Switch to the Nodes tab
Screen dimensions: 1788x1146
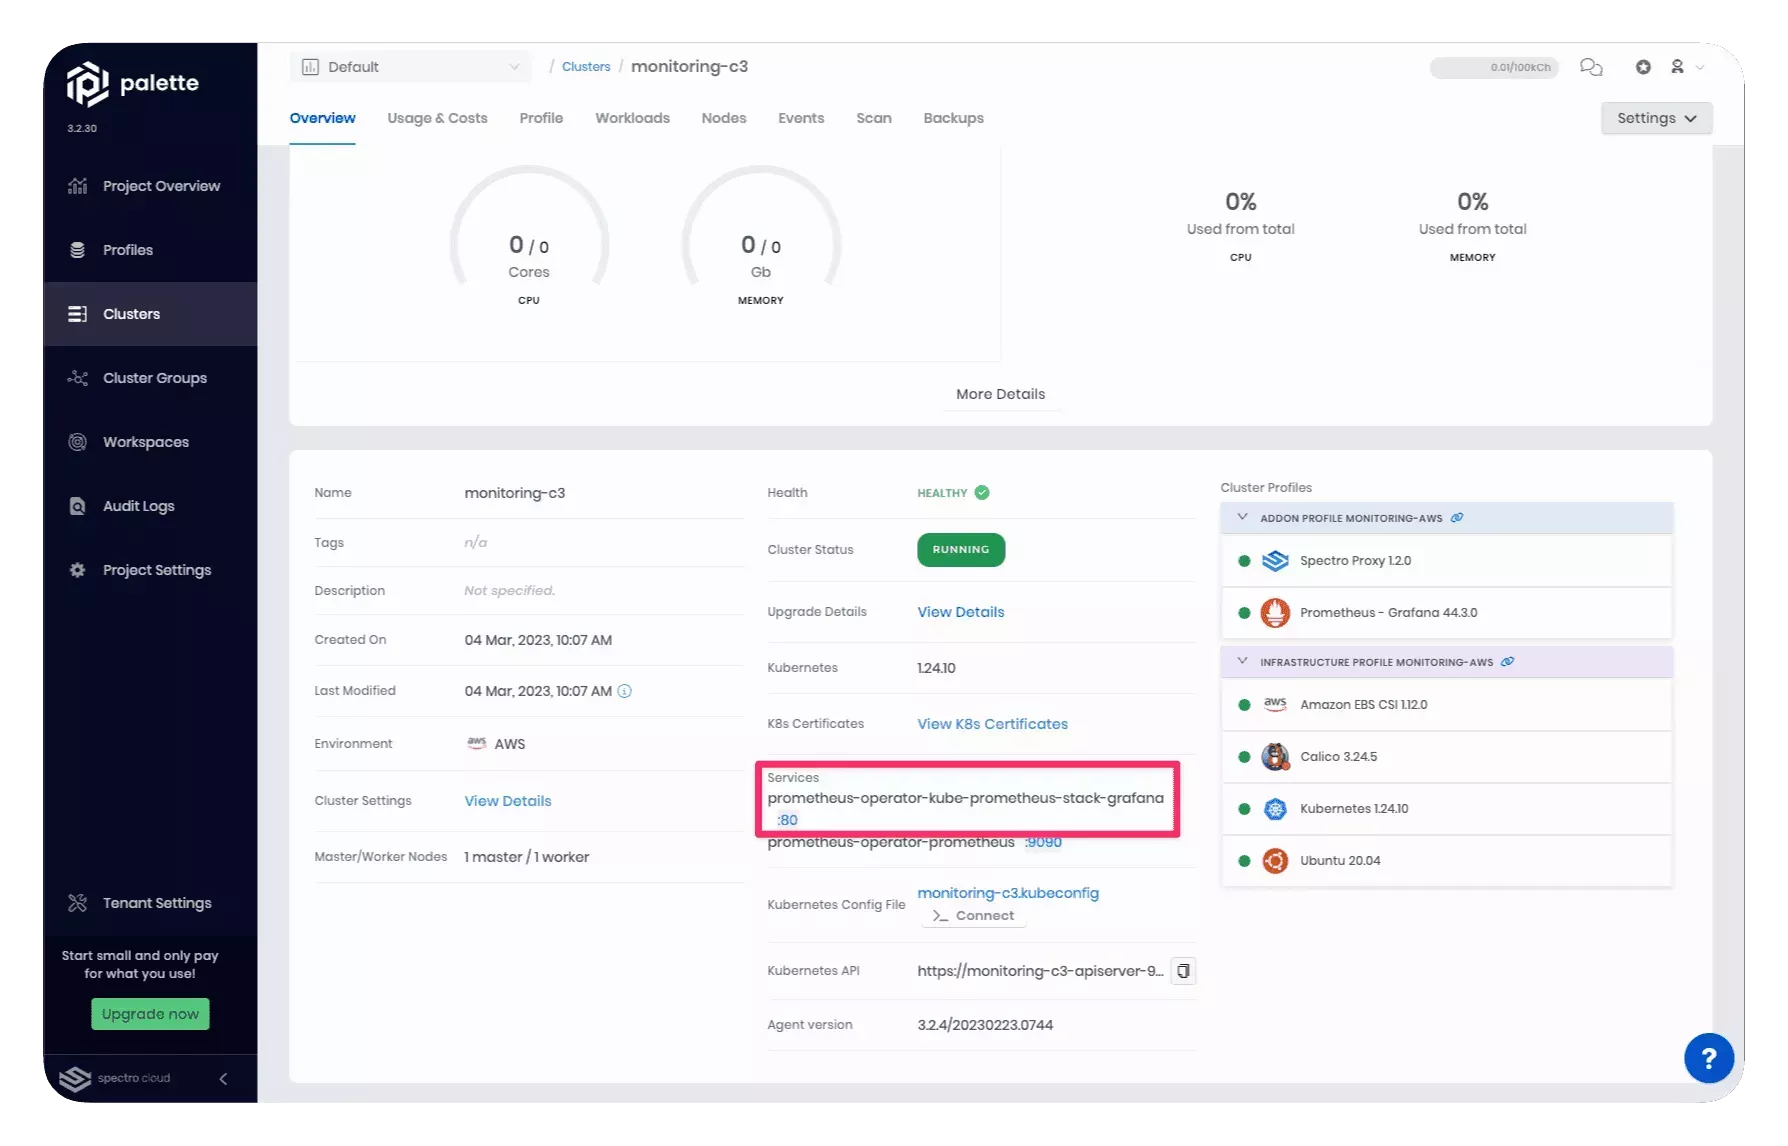(723, 118)
